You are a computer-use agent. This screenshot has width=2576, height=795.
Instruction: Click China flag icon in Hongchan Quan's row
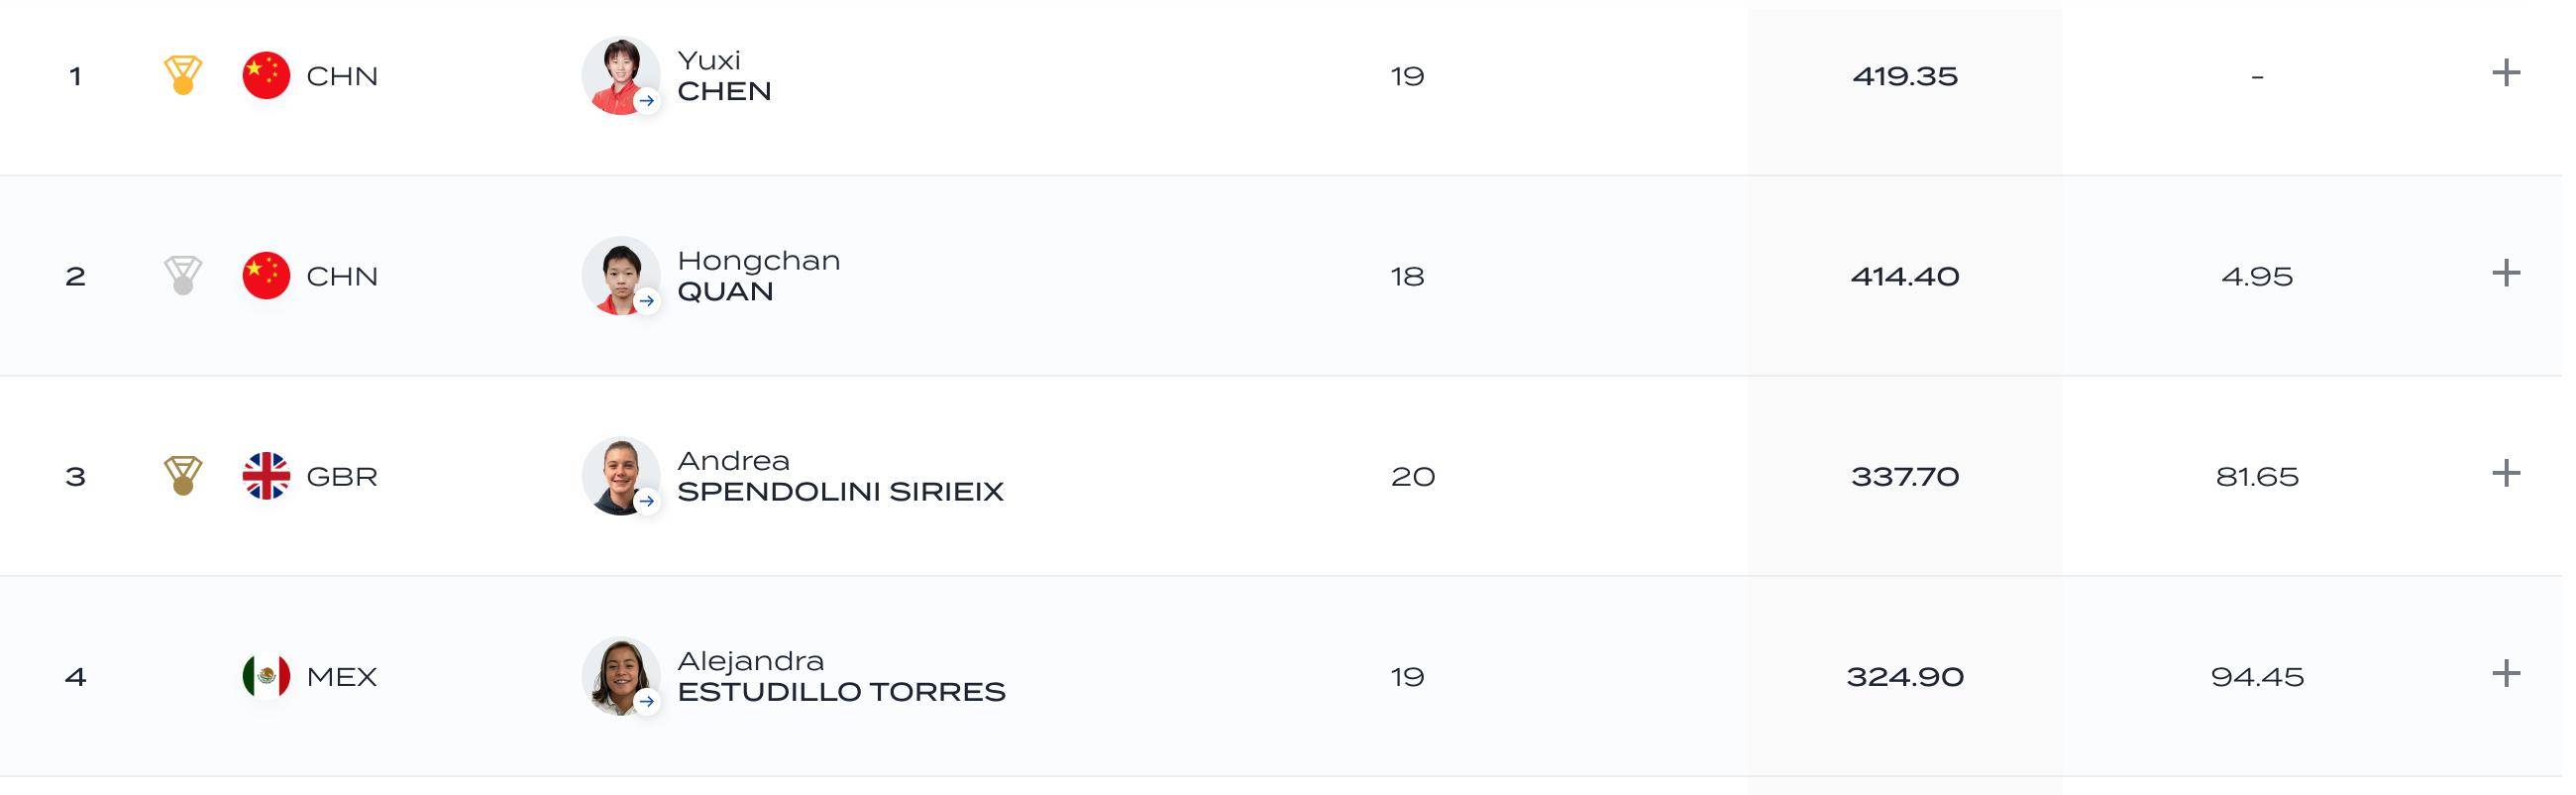click(266, 275)
